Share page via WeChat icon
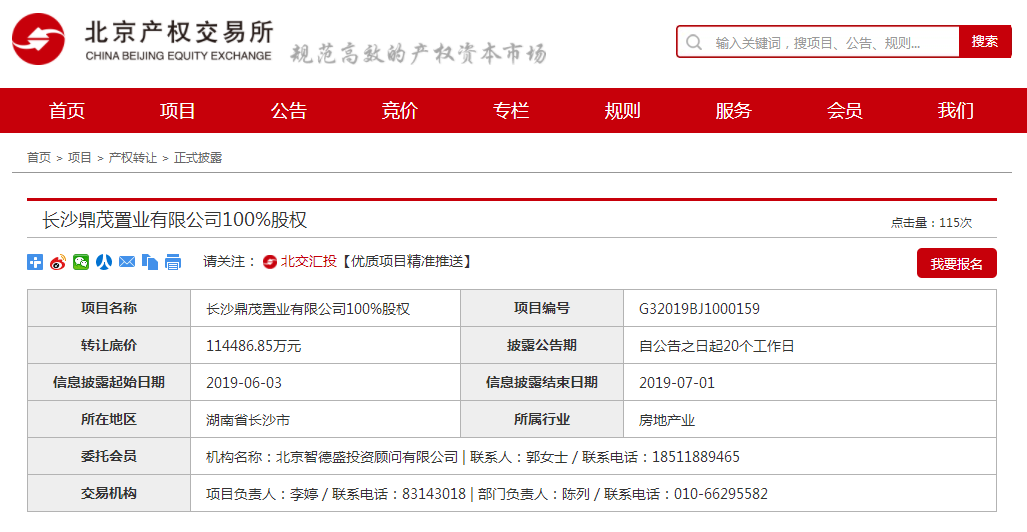1027x532 pixels. [81, 262]
